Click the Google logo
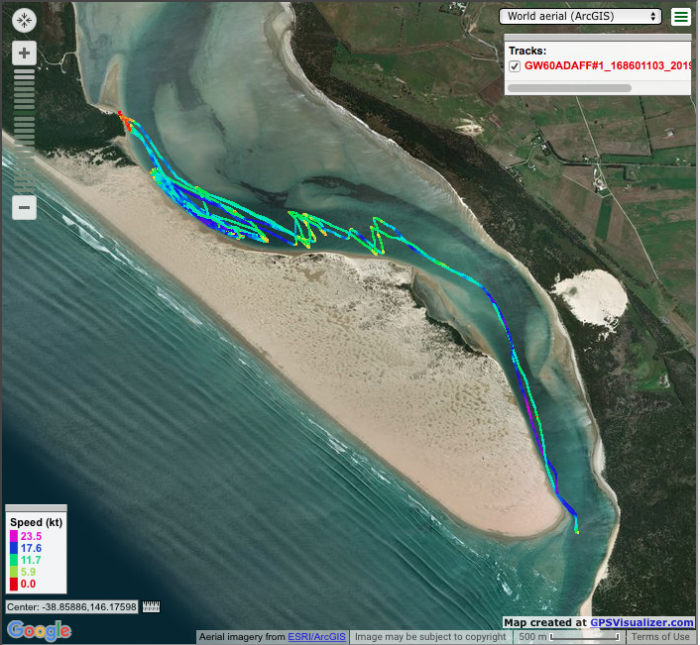 point(39,630)
